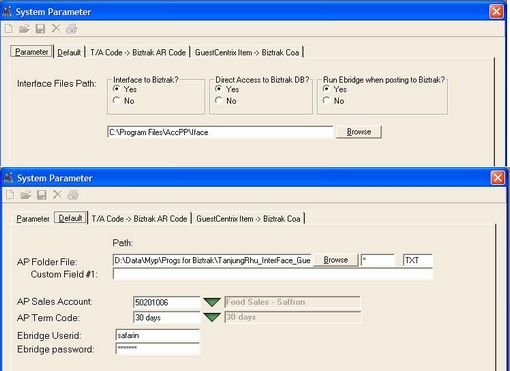Click the Ebridge password label
This screenshot has height=371, width=510.
(x=56, y=349)
